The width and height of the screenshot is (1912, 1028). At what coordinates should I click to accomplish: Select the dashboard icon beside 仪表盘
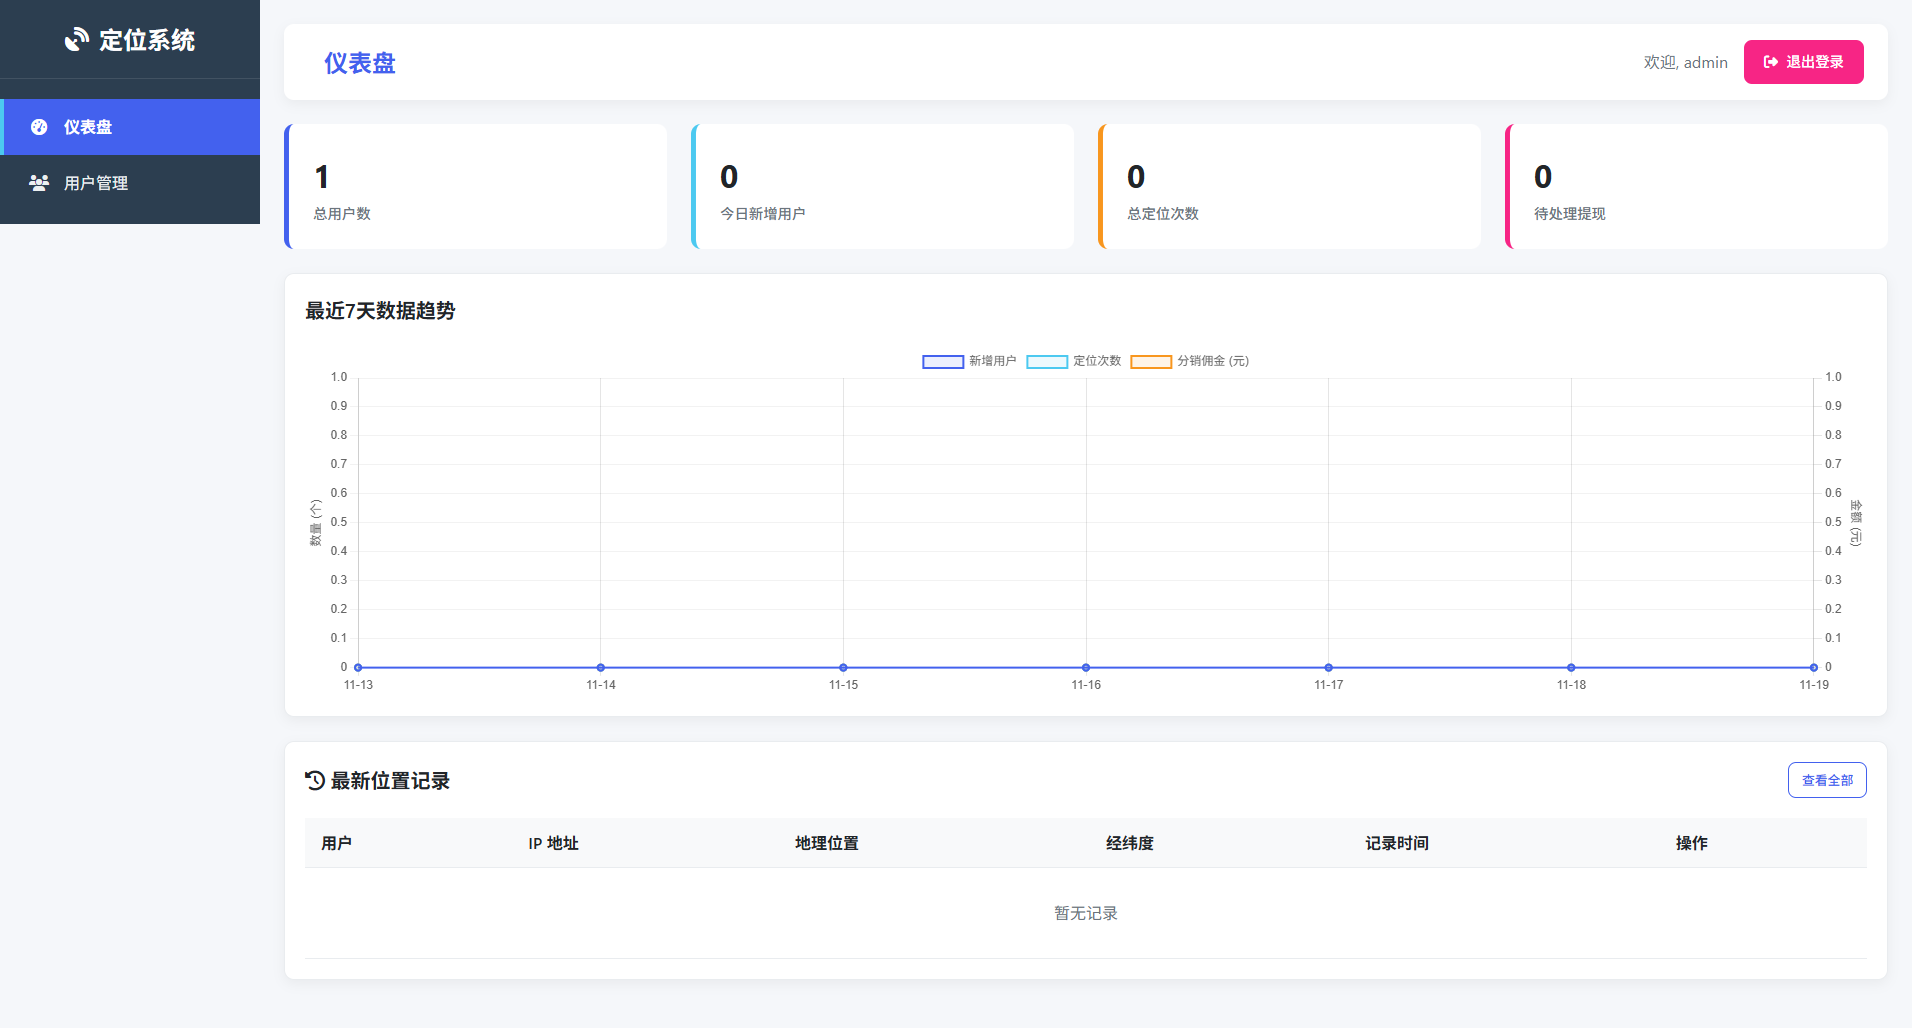(x=38, y=127)
